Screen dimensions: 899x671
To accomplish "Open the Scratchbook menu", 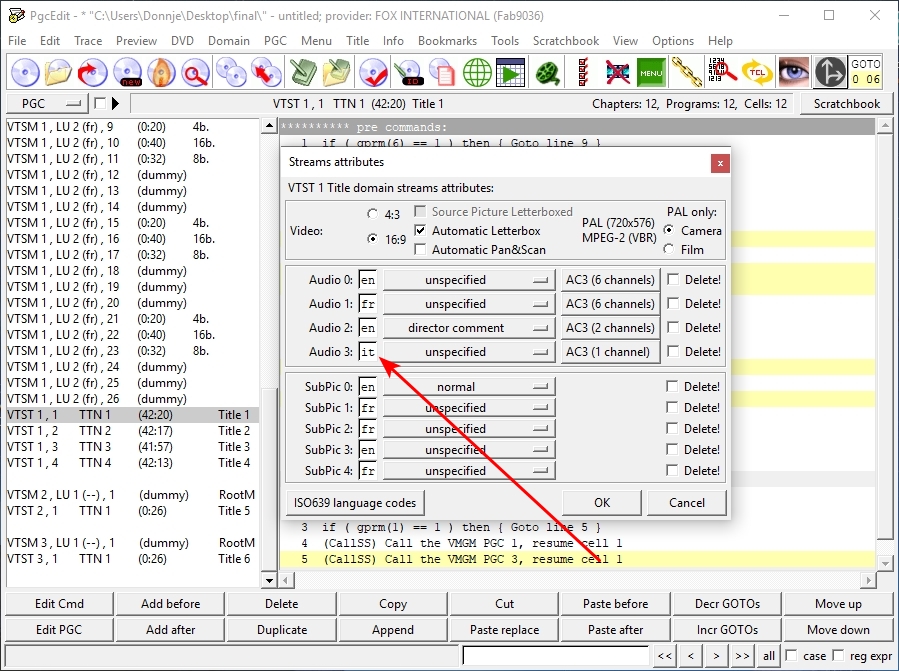I will [x=566, y=41].
